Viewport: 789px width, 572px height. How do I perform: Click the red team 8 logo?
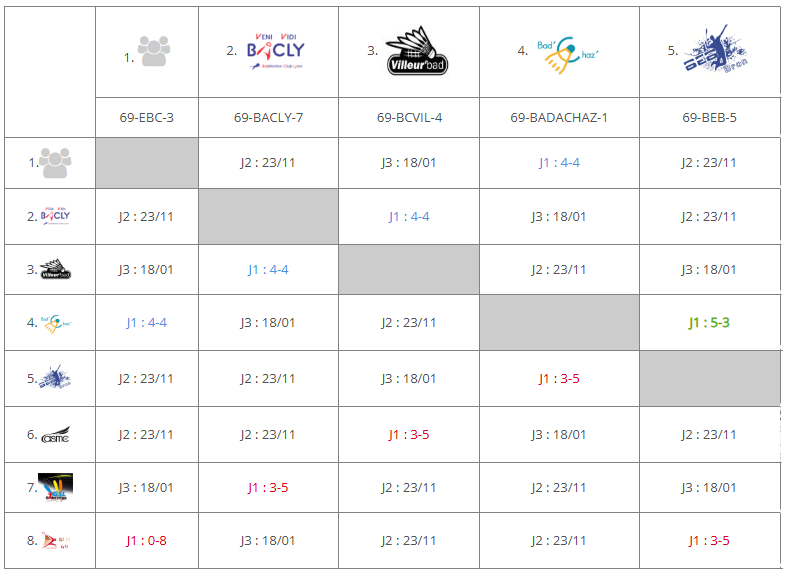(56, 540)
